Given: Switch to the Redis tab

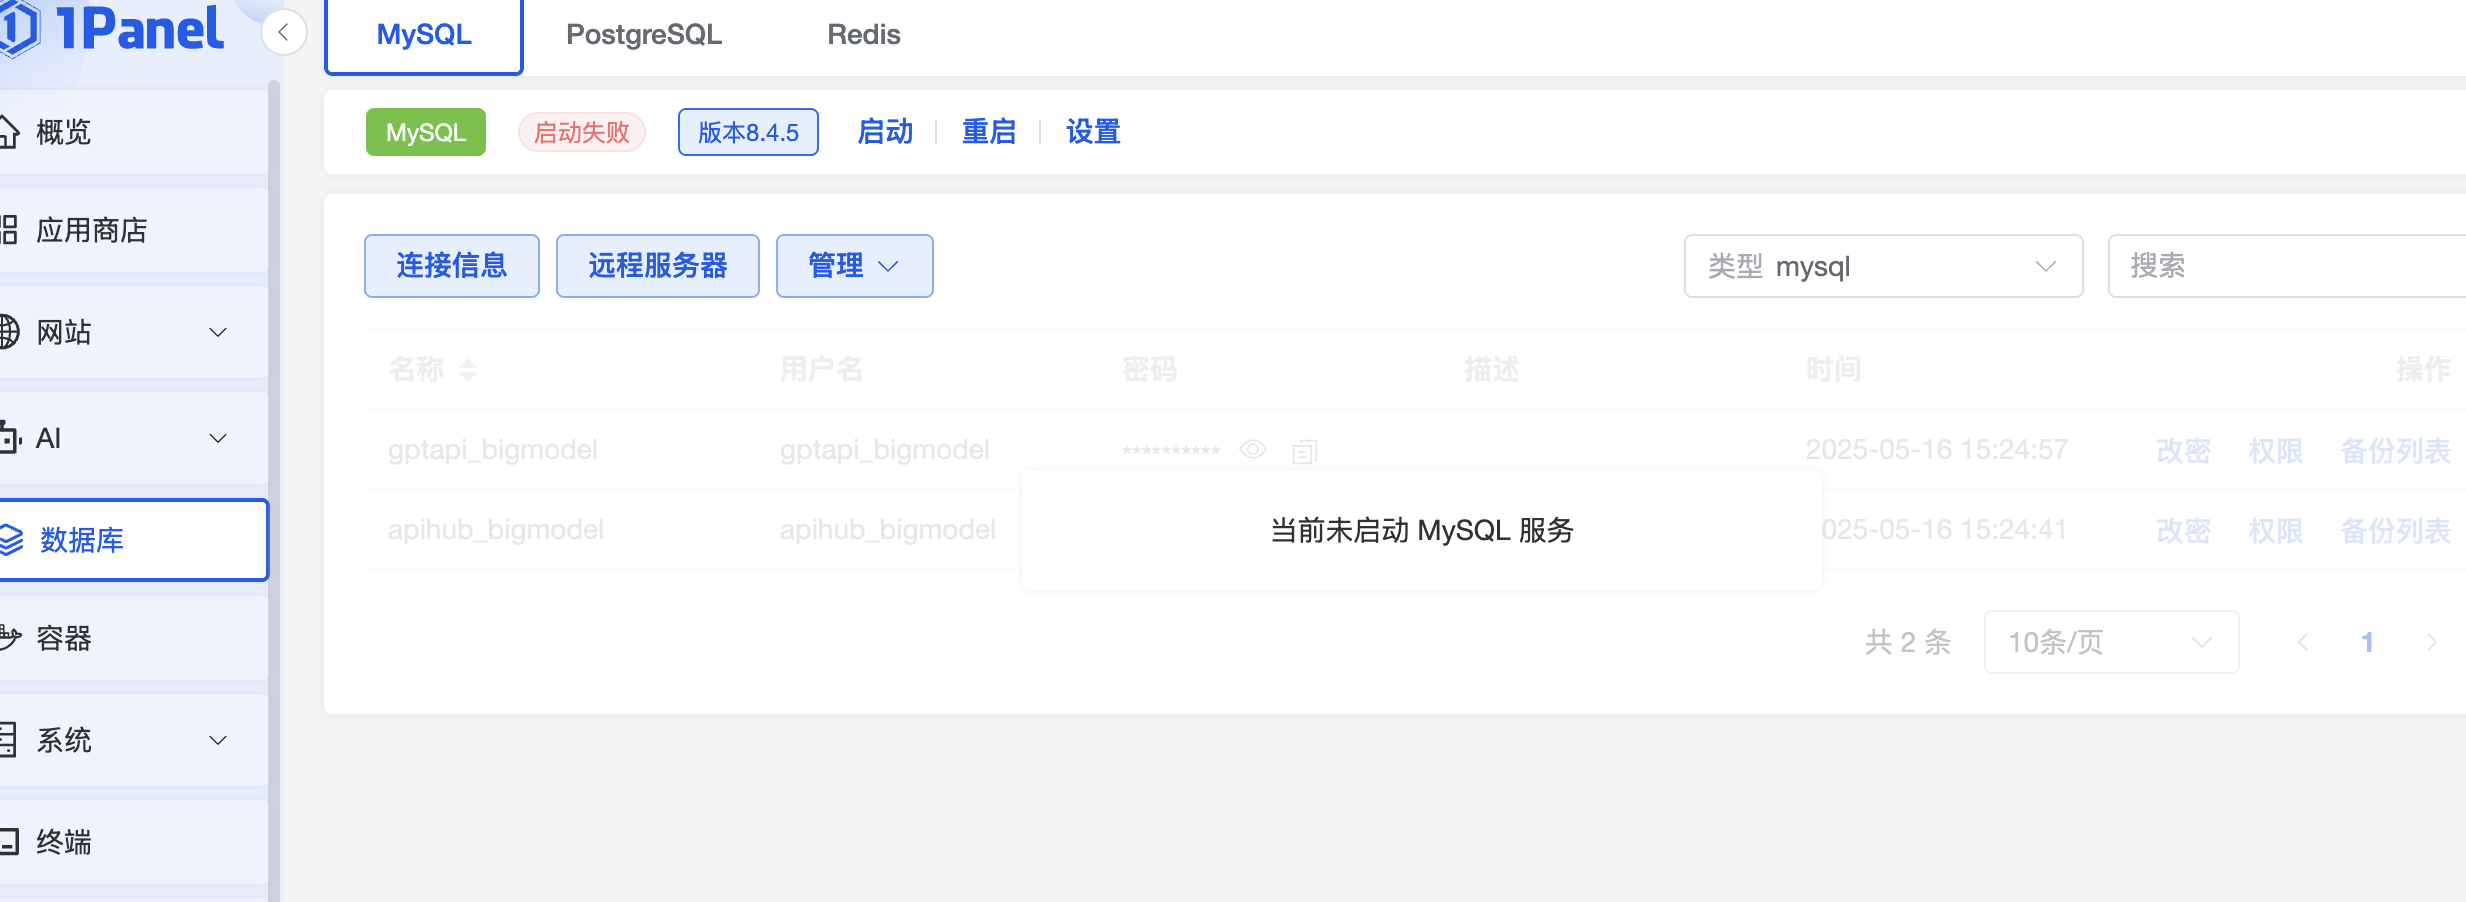Looking at the screenshot, I should [864, 35].
